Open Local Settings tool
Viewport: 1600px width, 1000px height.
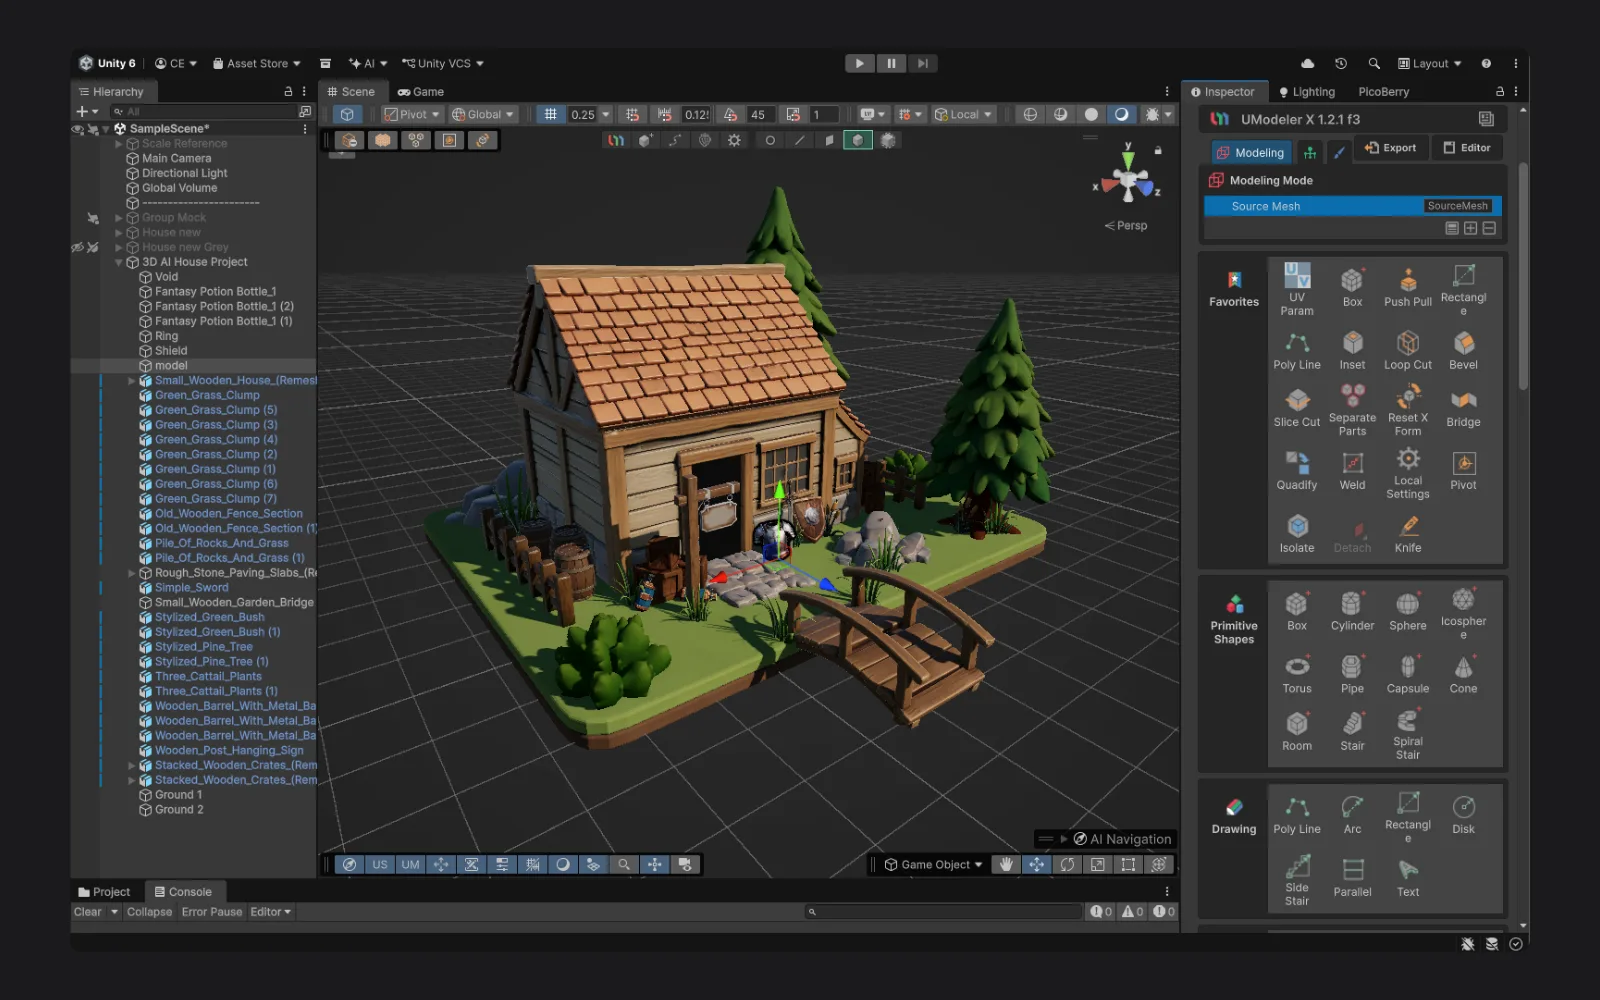pos(1408,473)
